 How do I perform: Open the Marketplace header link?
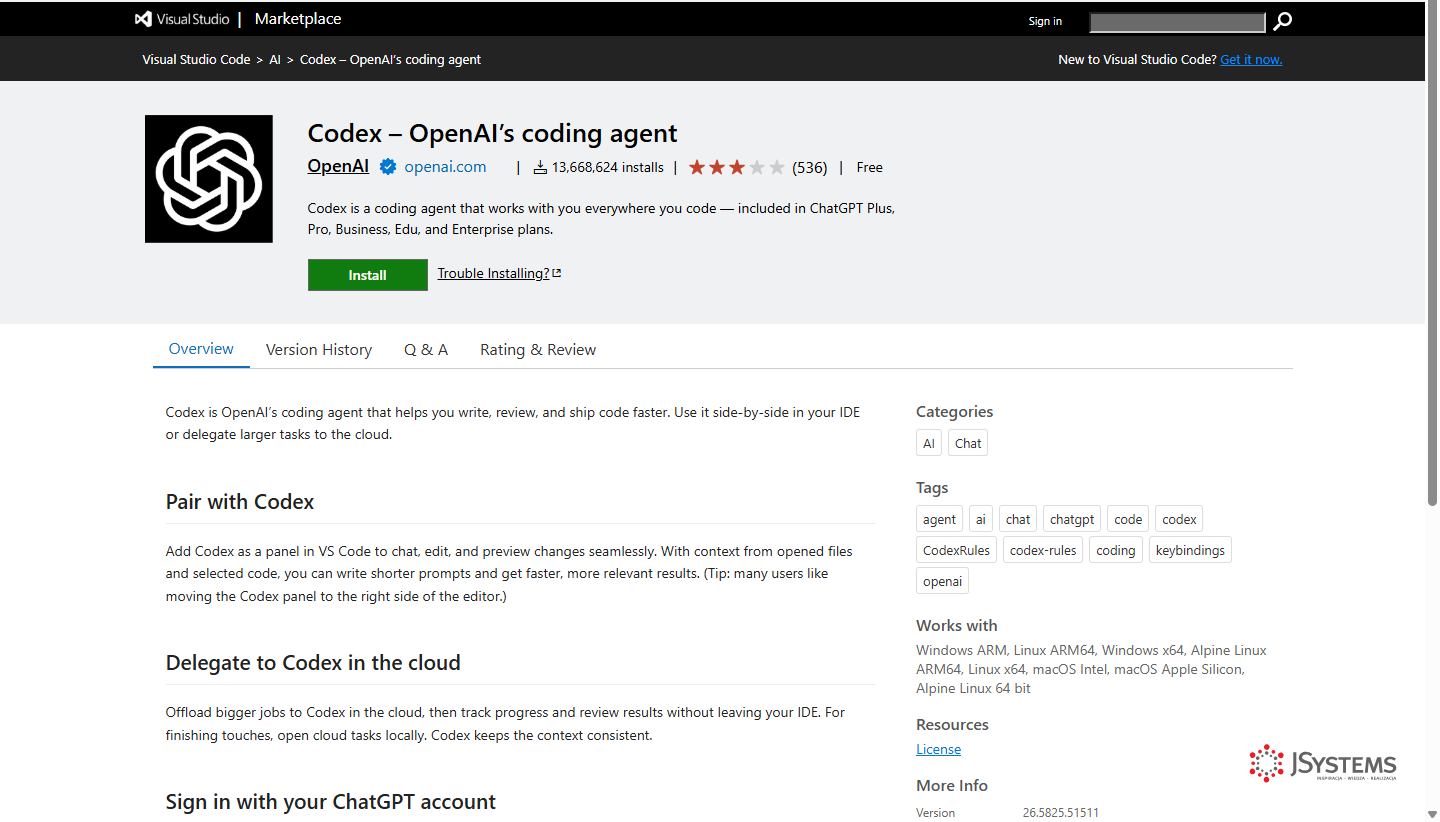pos(298,19)
